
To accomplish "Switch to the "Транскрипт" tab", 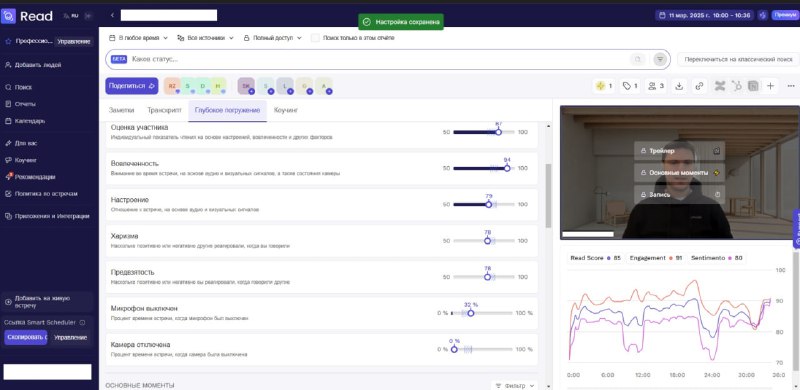I will [164, 110].
